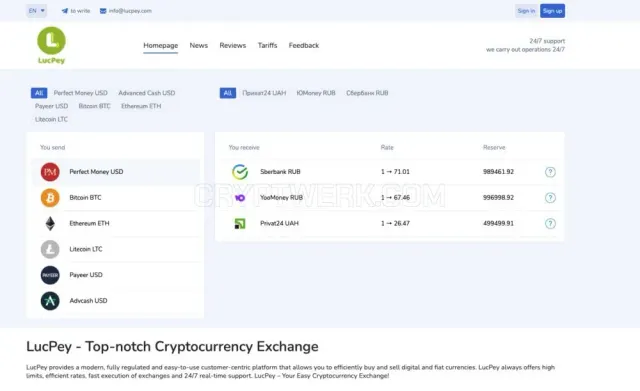640x391 pixels.
Task: Filter send list by Advanced Cash USD
Action: (147, 93)
